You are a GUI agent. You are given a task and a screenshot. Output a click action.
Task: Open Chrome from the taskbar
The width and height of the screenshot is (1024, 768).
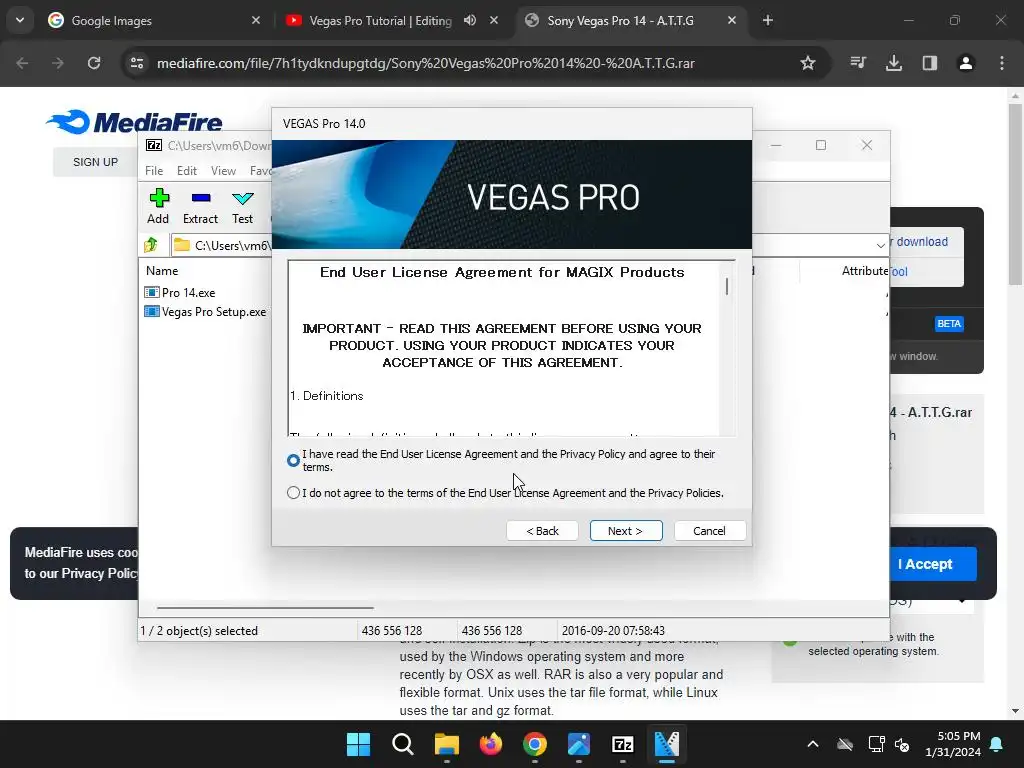[x=535, y=744]
